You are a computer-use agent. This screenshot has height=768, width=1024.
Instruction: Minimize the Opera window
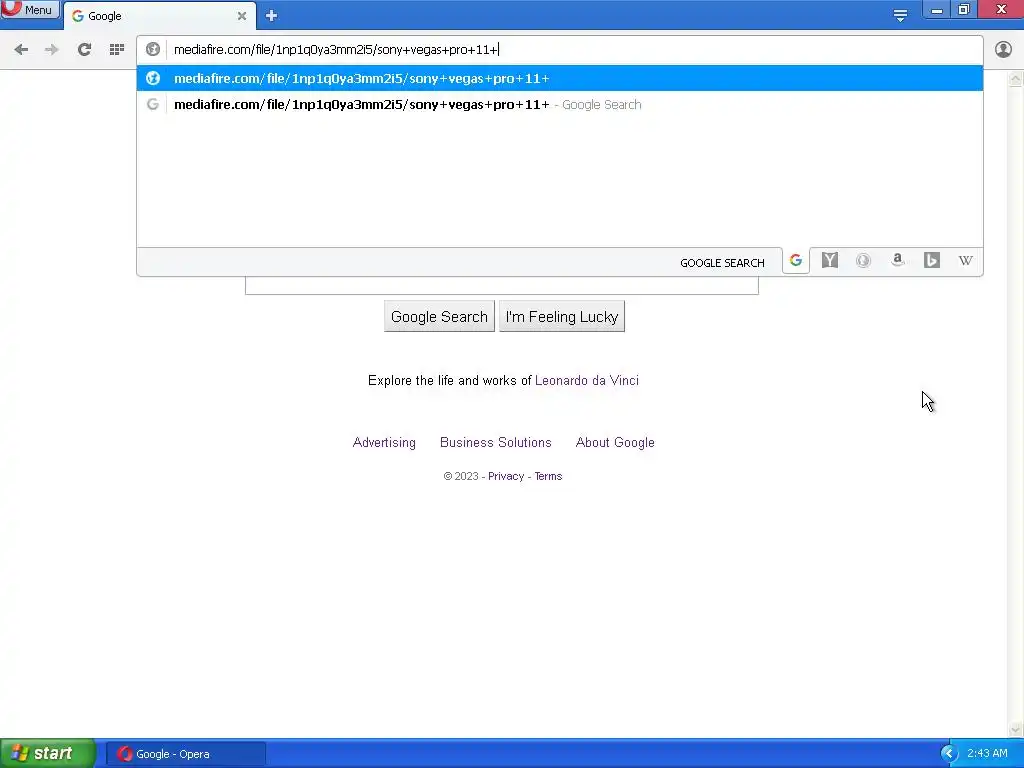point(936,9)
